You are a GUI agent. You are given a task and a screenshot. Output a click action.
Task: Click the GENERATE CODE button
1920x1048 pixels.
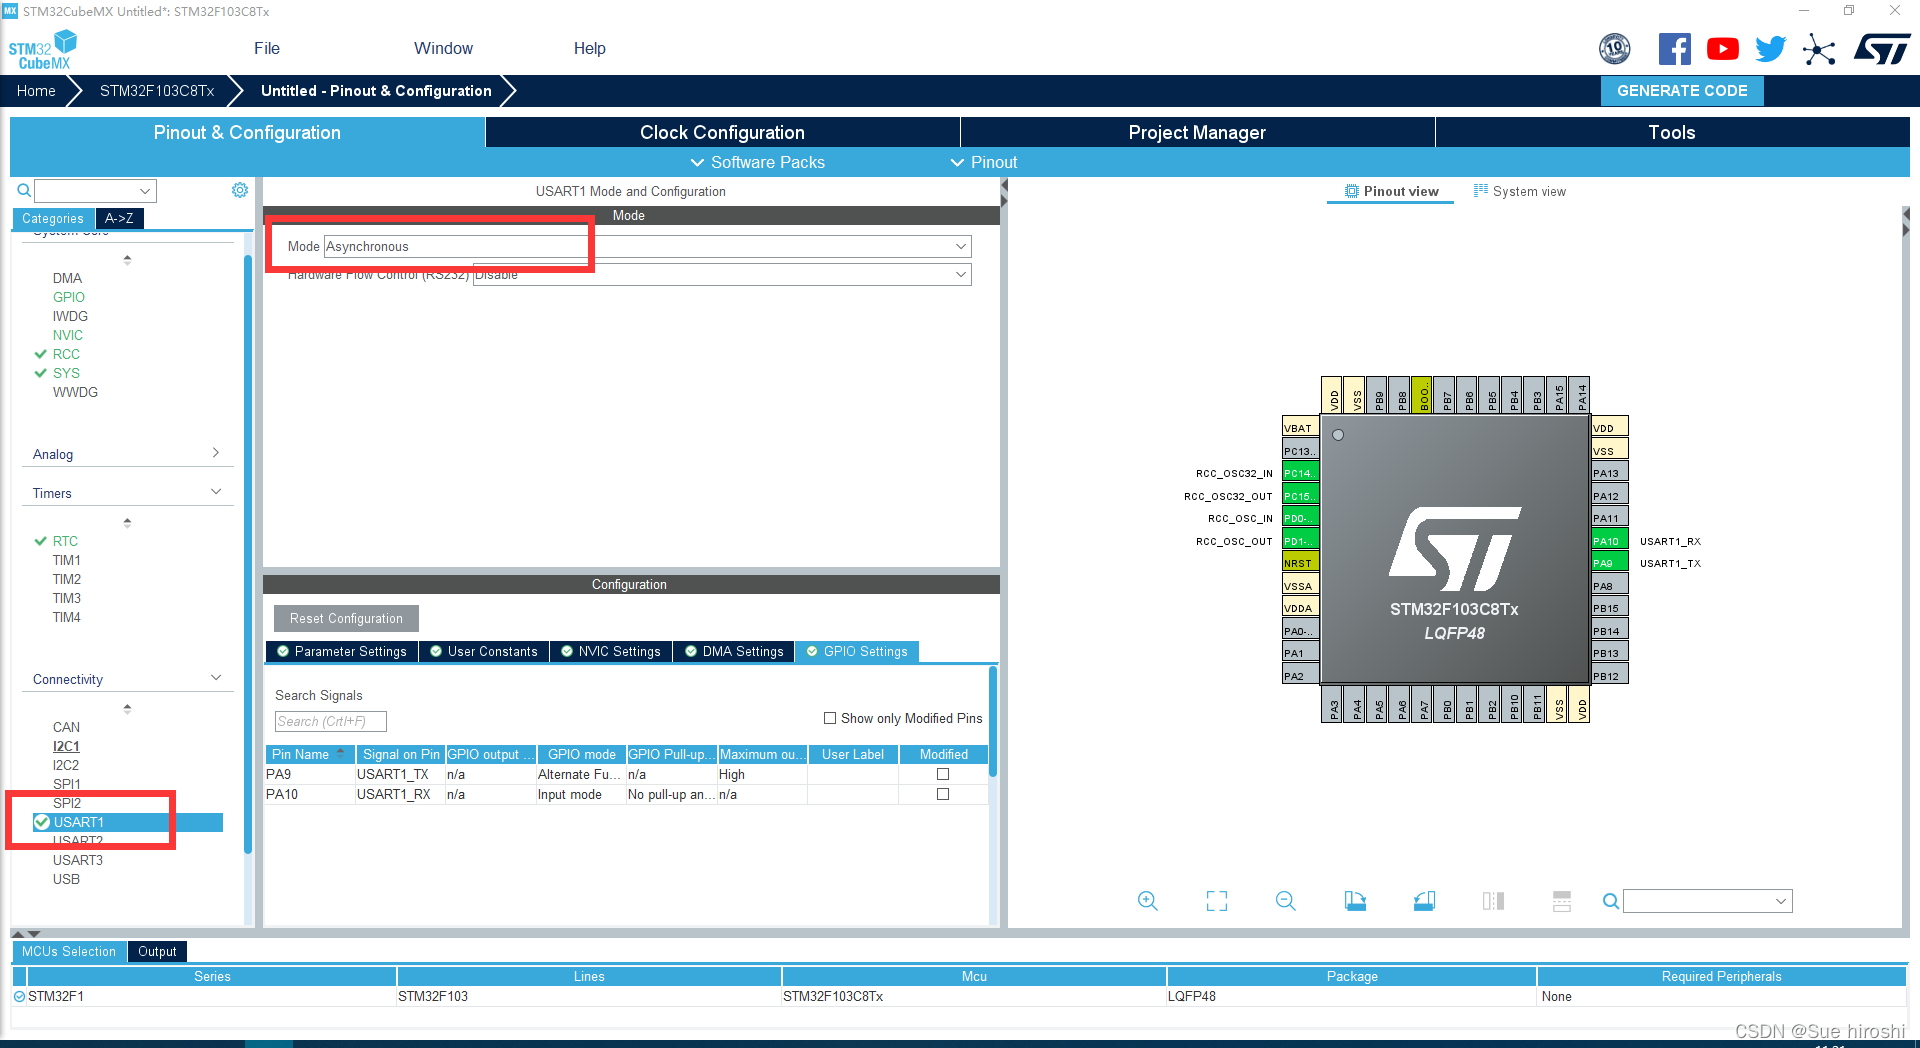point(1682,90)
